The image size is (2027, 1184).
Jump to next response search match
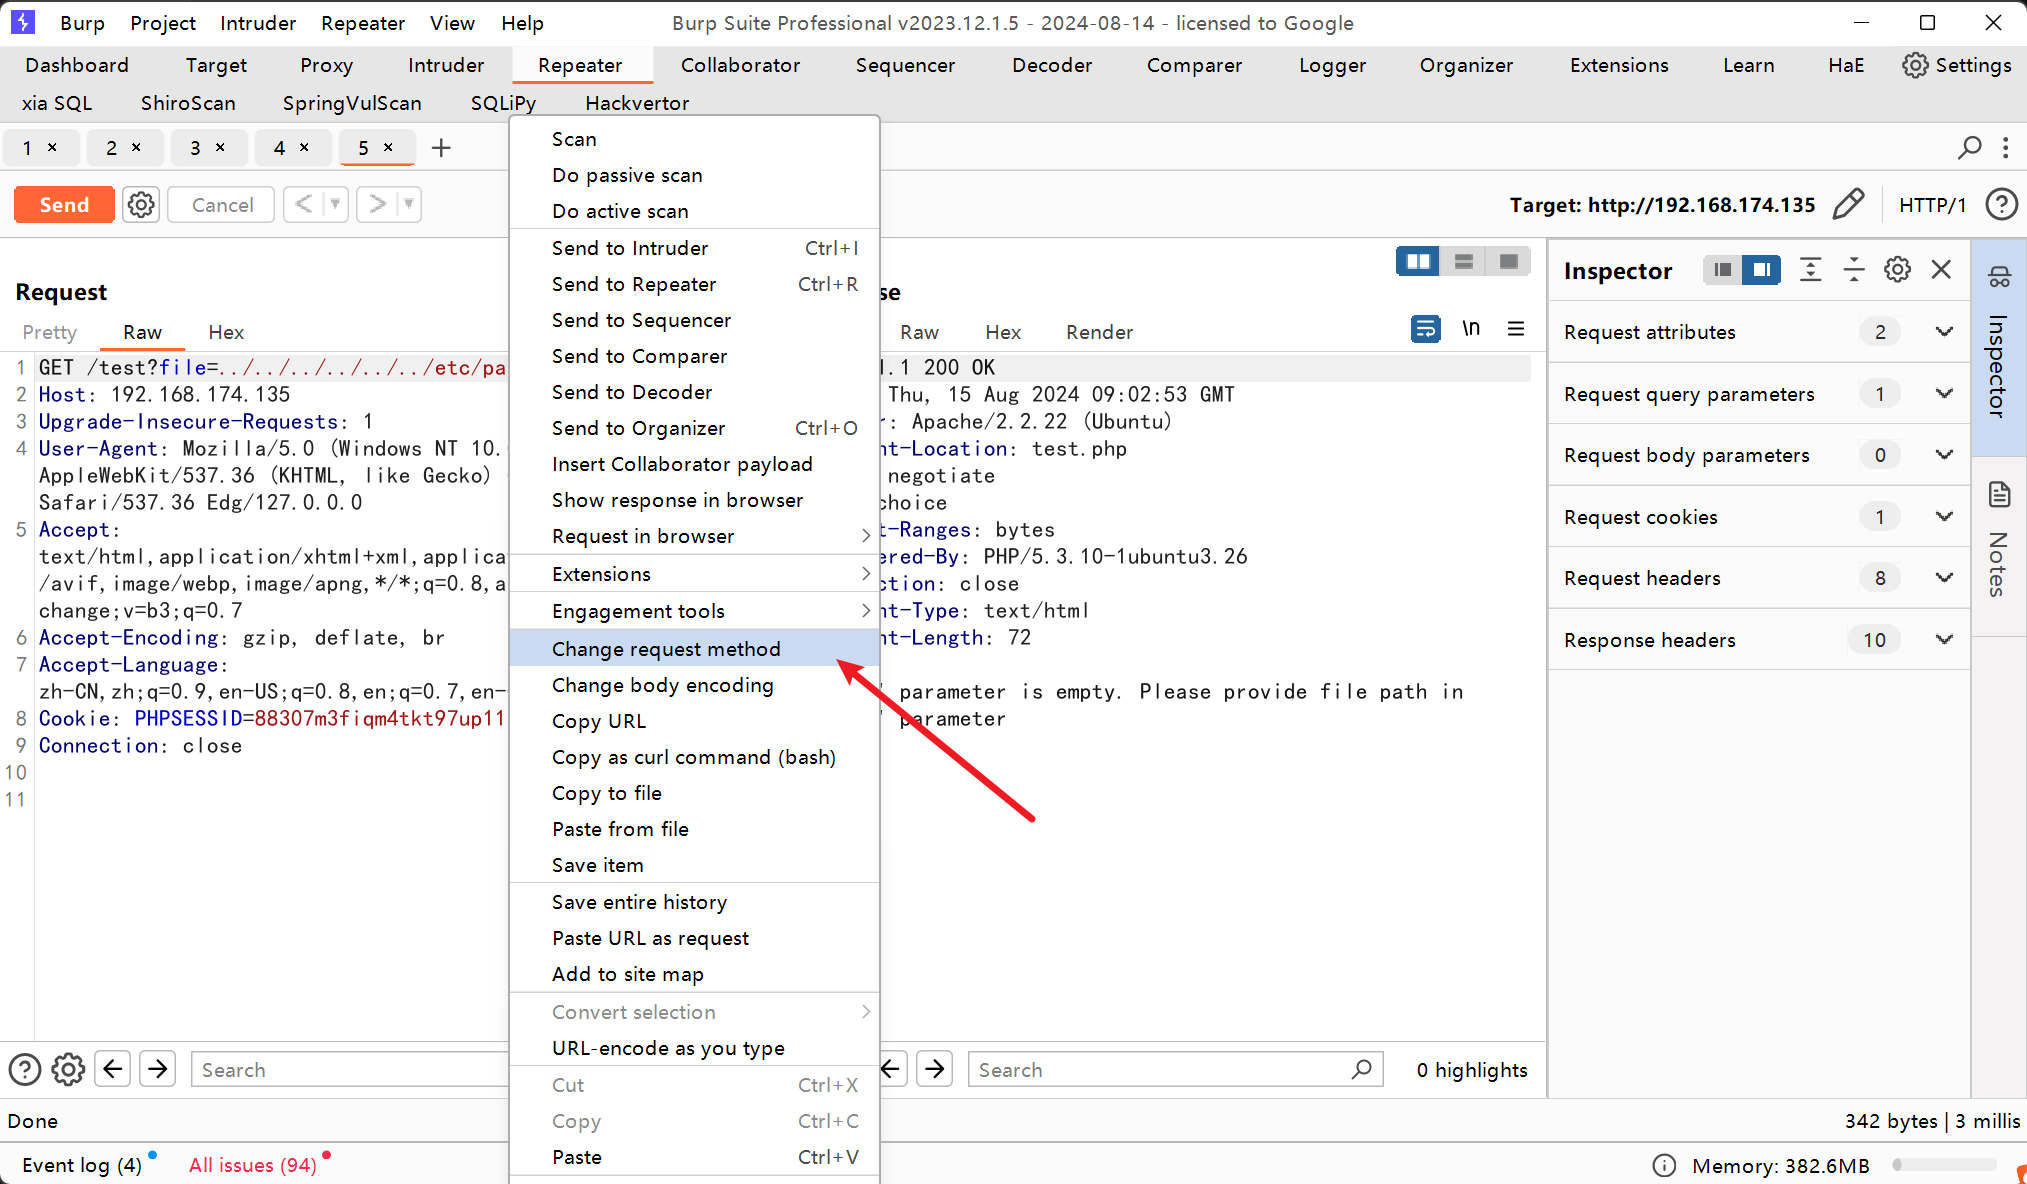(x=935, y=1069)
